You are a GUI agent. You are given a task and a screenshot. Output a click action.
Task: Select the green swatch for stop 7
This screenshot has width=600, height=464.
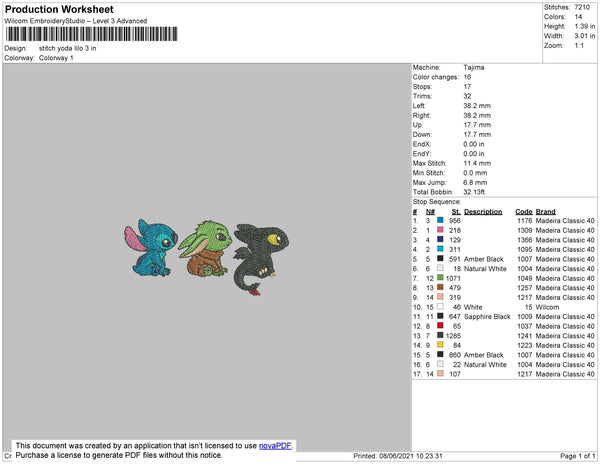coord(440,278)
